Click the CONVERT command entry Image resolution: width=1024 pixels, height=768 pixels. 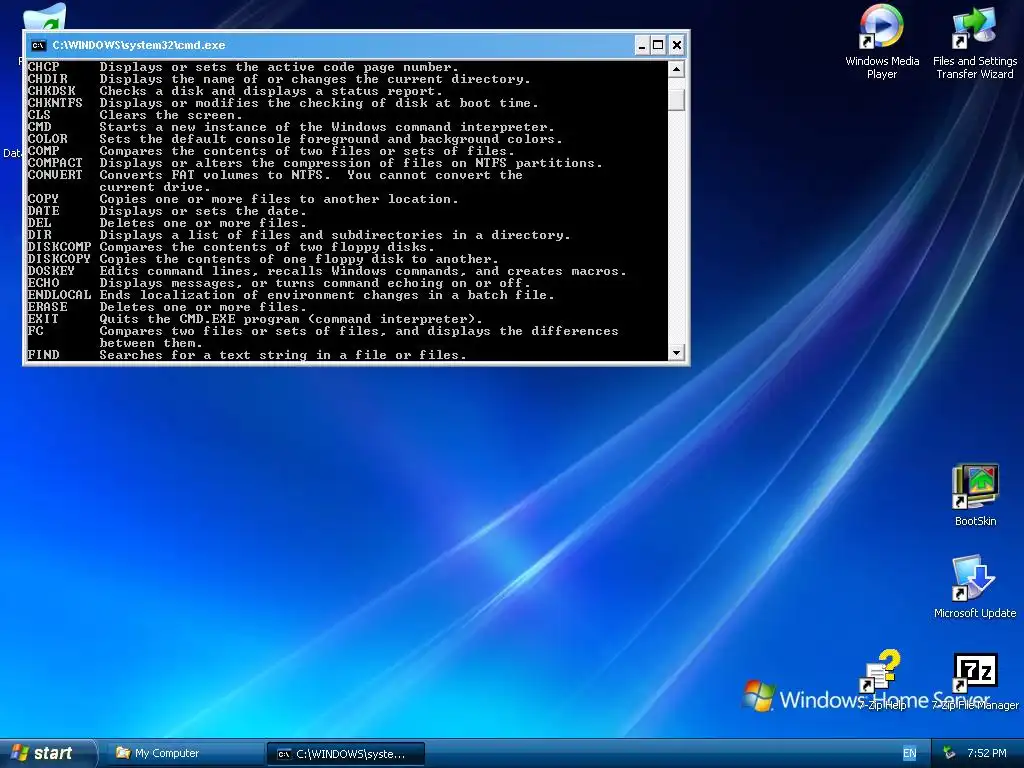[275, 181]
